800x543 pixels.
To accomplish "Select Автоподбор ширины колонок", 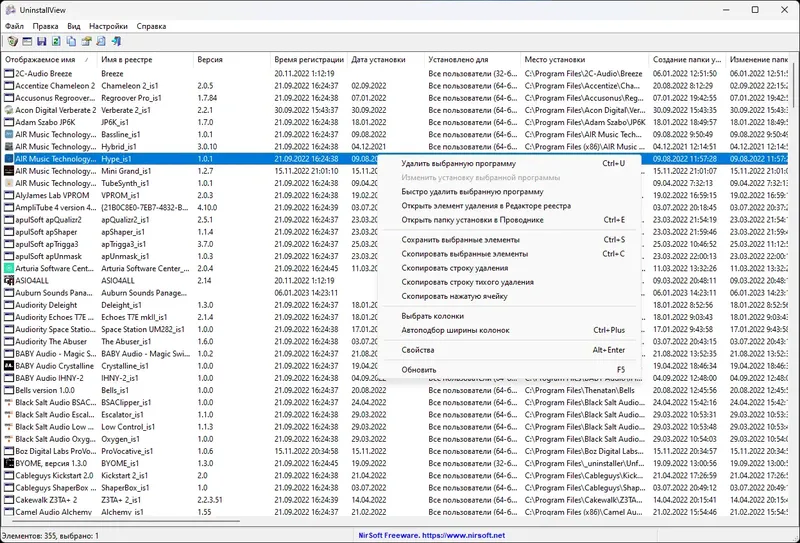I will 510,330.
